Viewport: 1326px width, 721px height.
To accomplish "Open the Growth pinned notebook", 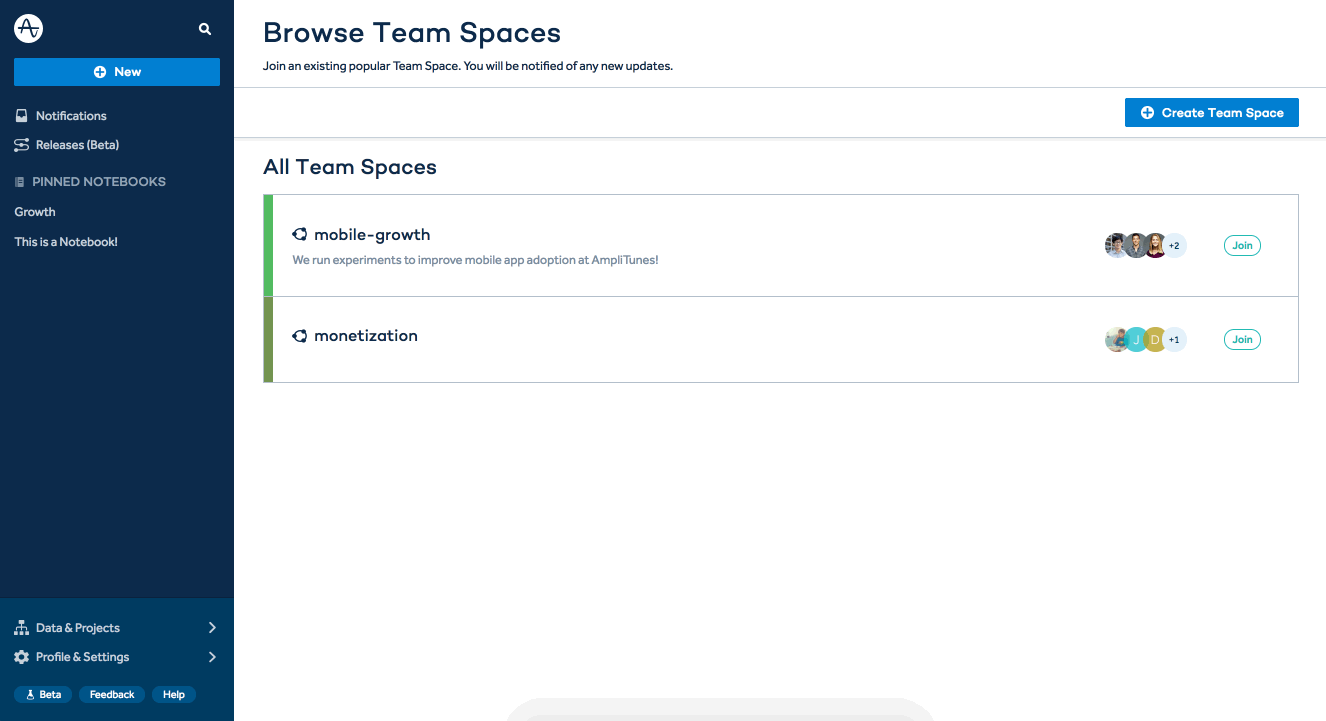I will pos(35,212).
